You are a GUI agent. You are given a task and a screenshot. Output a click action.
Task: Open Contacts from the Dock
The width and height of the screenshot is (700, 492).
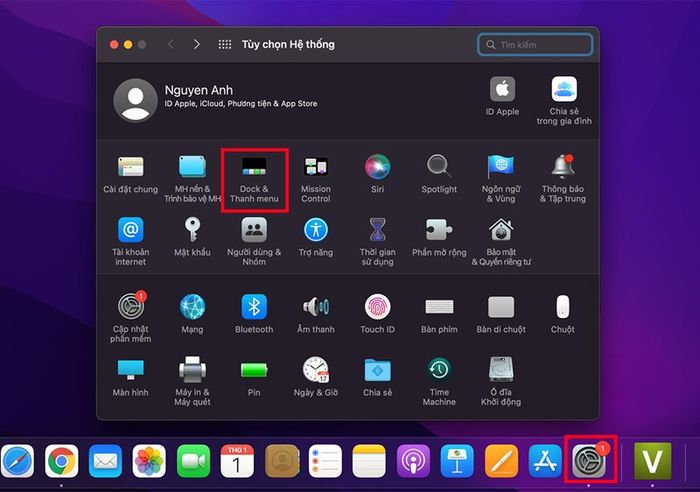point(281,461)
